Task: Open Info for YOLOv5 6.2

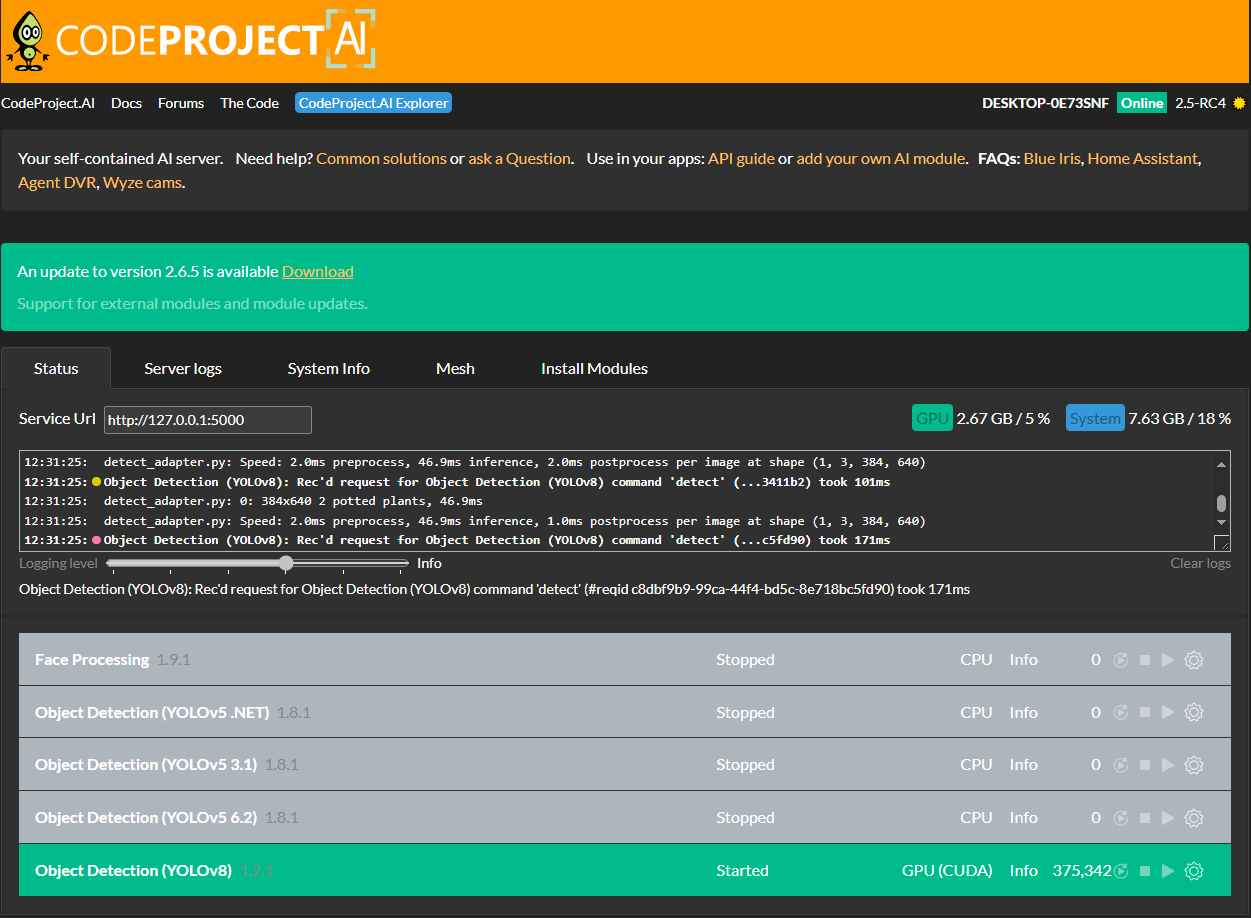Action: [1024, 818]
